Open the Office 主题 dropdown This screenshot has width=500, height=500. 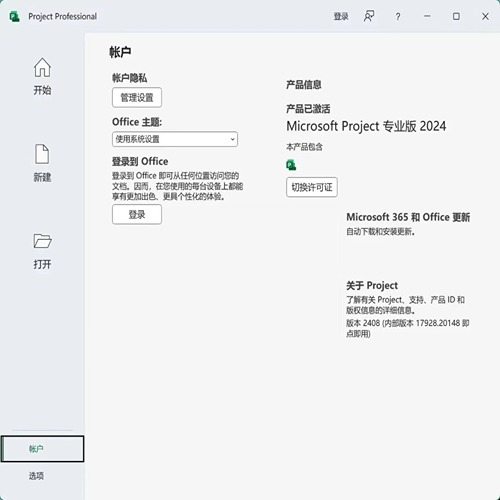point(175,139)
